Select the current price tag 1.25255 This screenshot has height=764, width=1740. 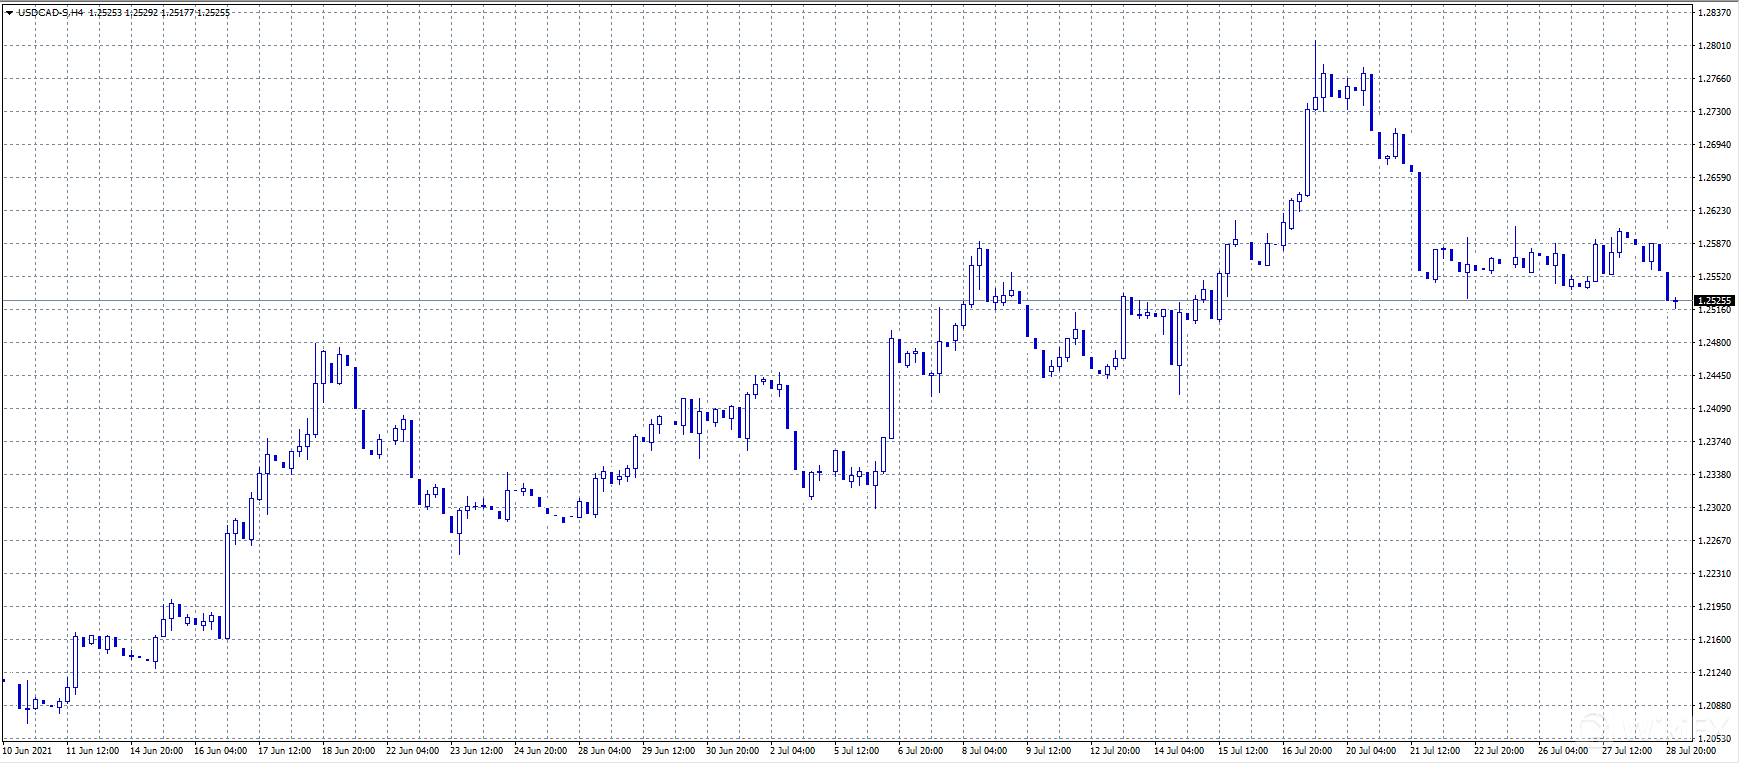(x=1714, y=300)
